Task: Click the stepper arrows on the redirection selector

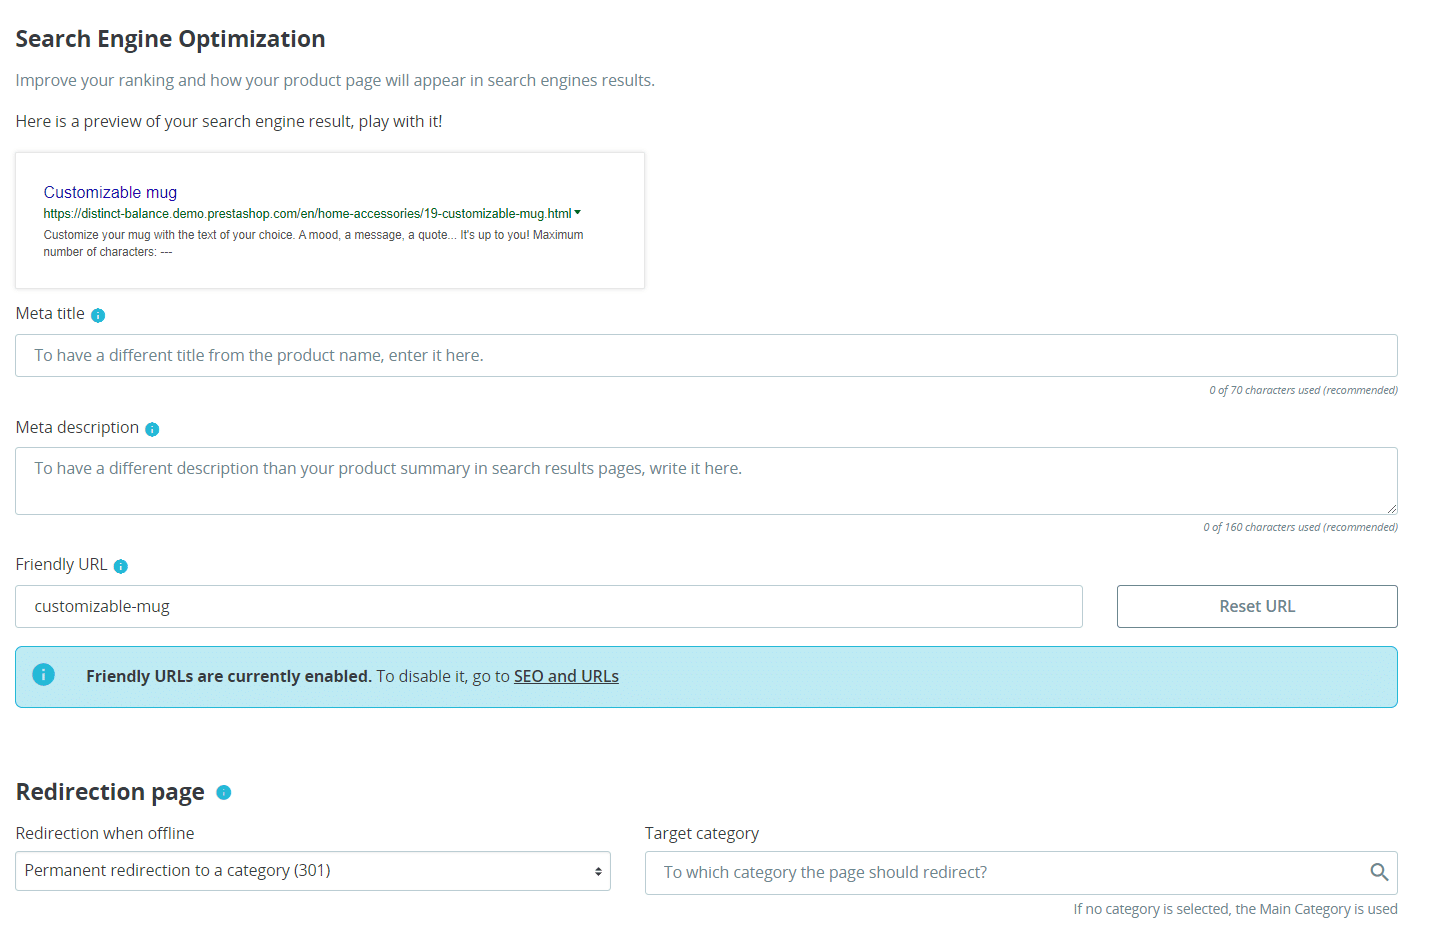Action: click(x=597, y=870)
